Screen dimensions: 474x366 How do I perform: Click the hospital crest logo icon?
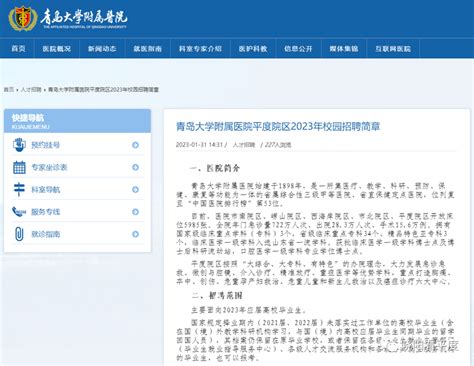pyautogui.click(x=23, y=19)
